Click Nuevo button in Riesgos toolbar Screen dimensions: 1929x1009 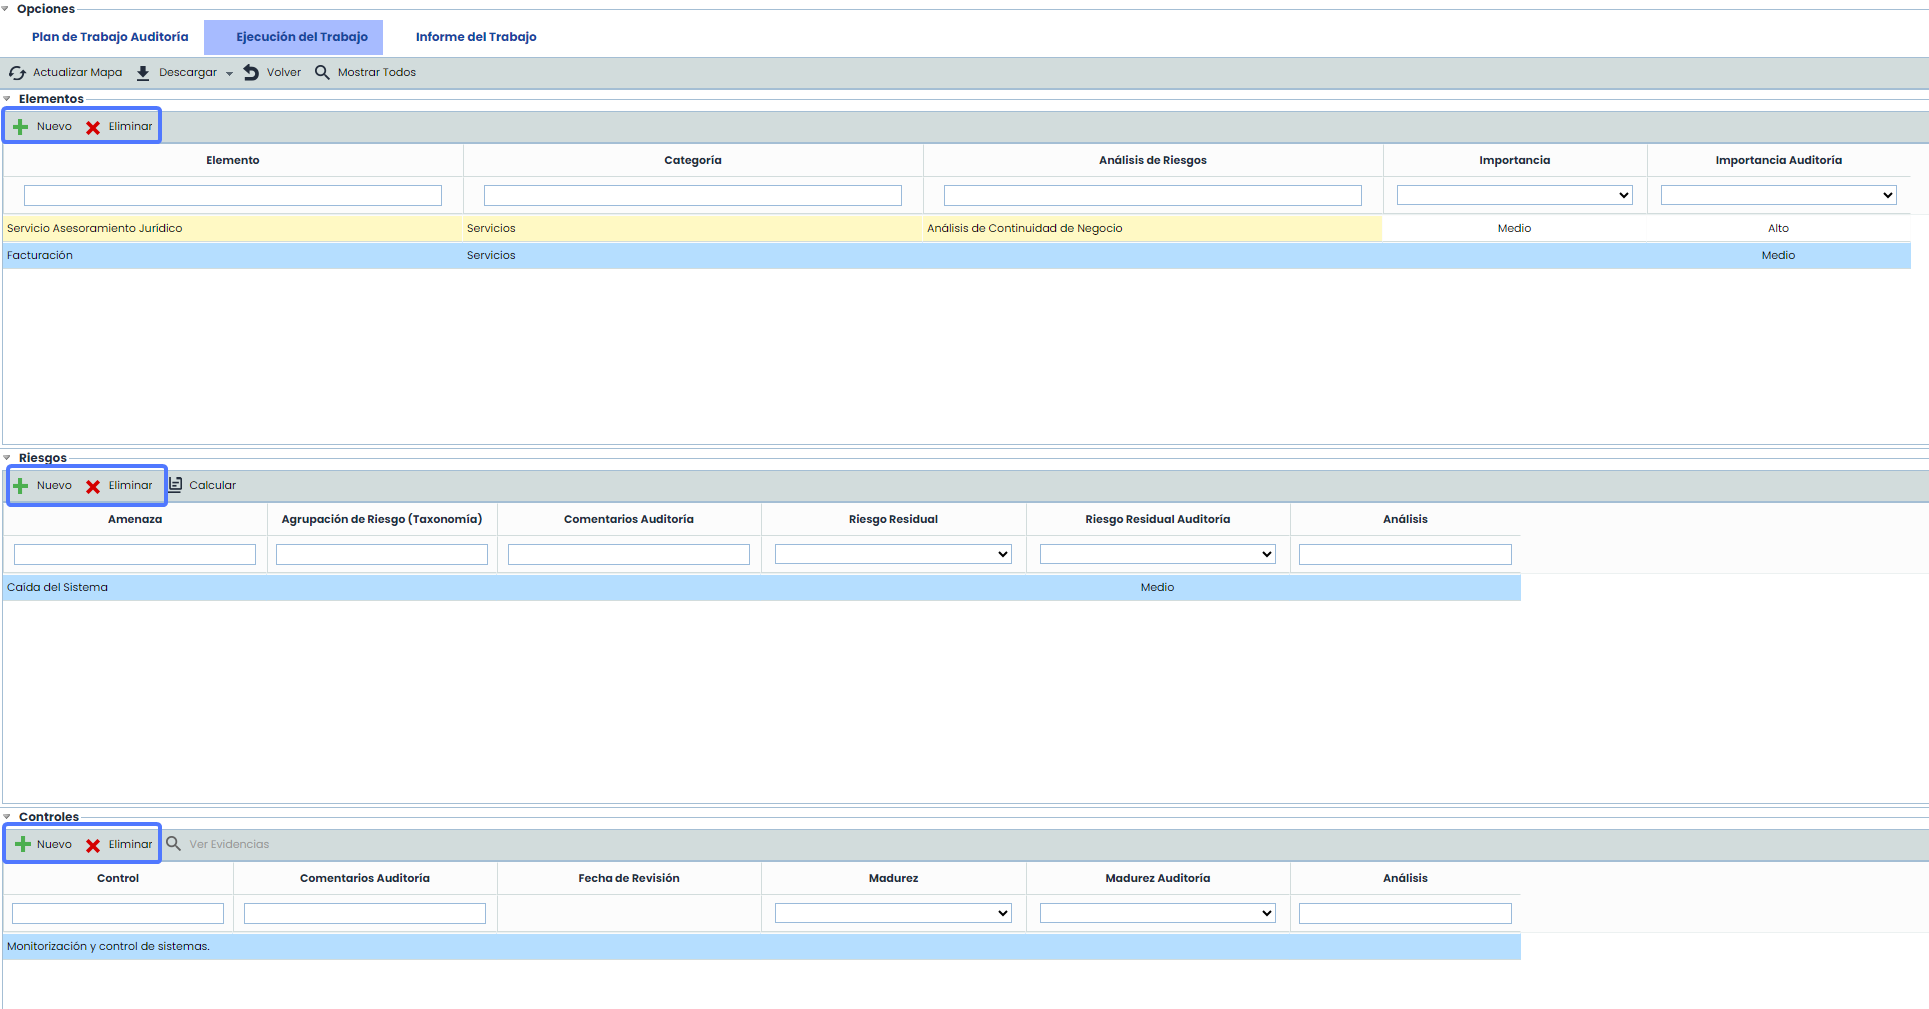tap(43, 486)
